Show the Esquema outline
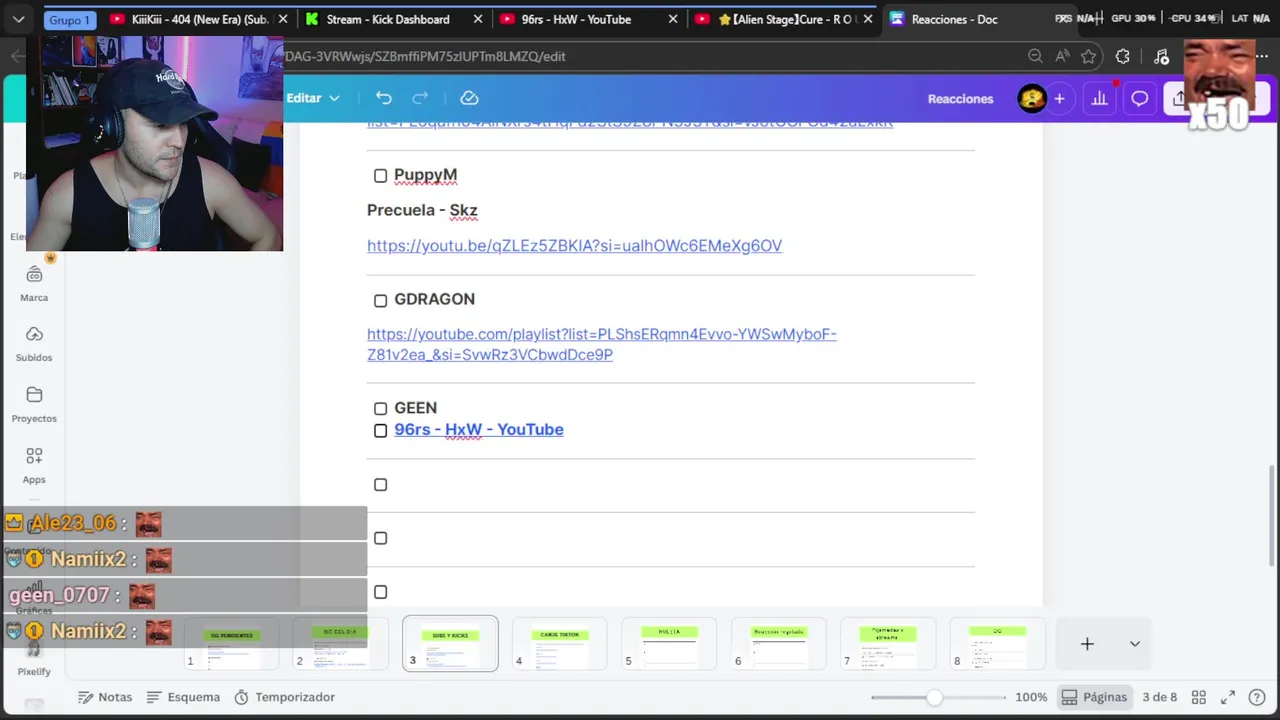1280x720 pixels. pyautogui.click(x=183, y=697)
